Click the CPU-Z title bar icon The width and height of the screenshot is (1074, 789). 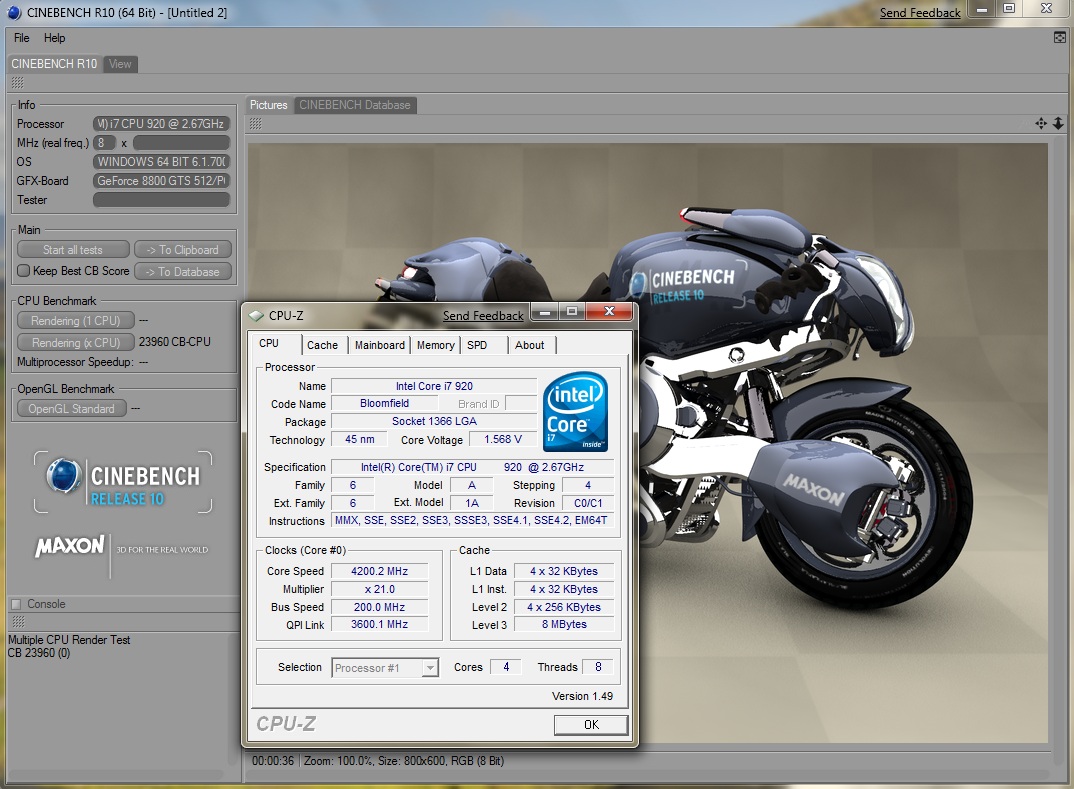(256, 316)
